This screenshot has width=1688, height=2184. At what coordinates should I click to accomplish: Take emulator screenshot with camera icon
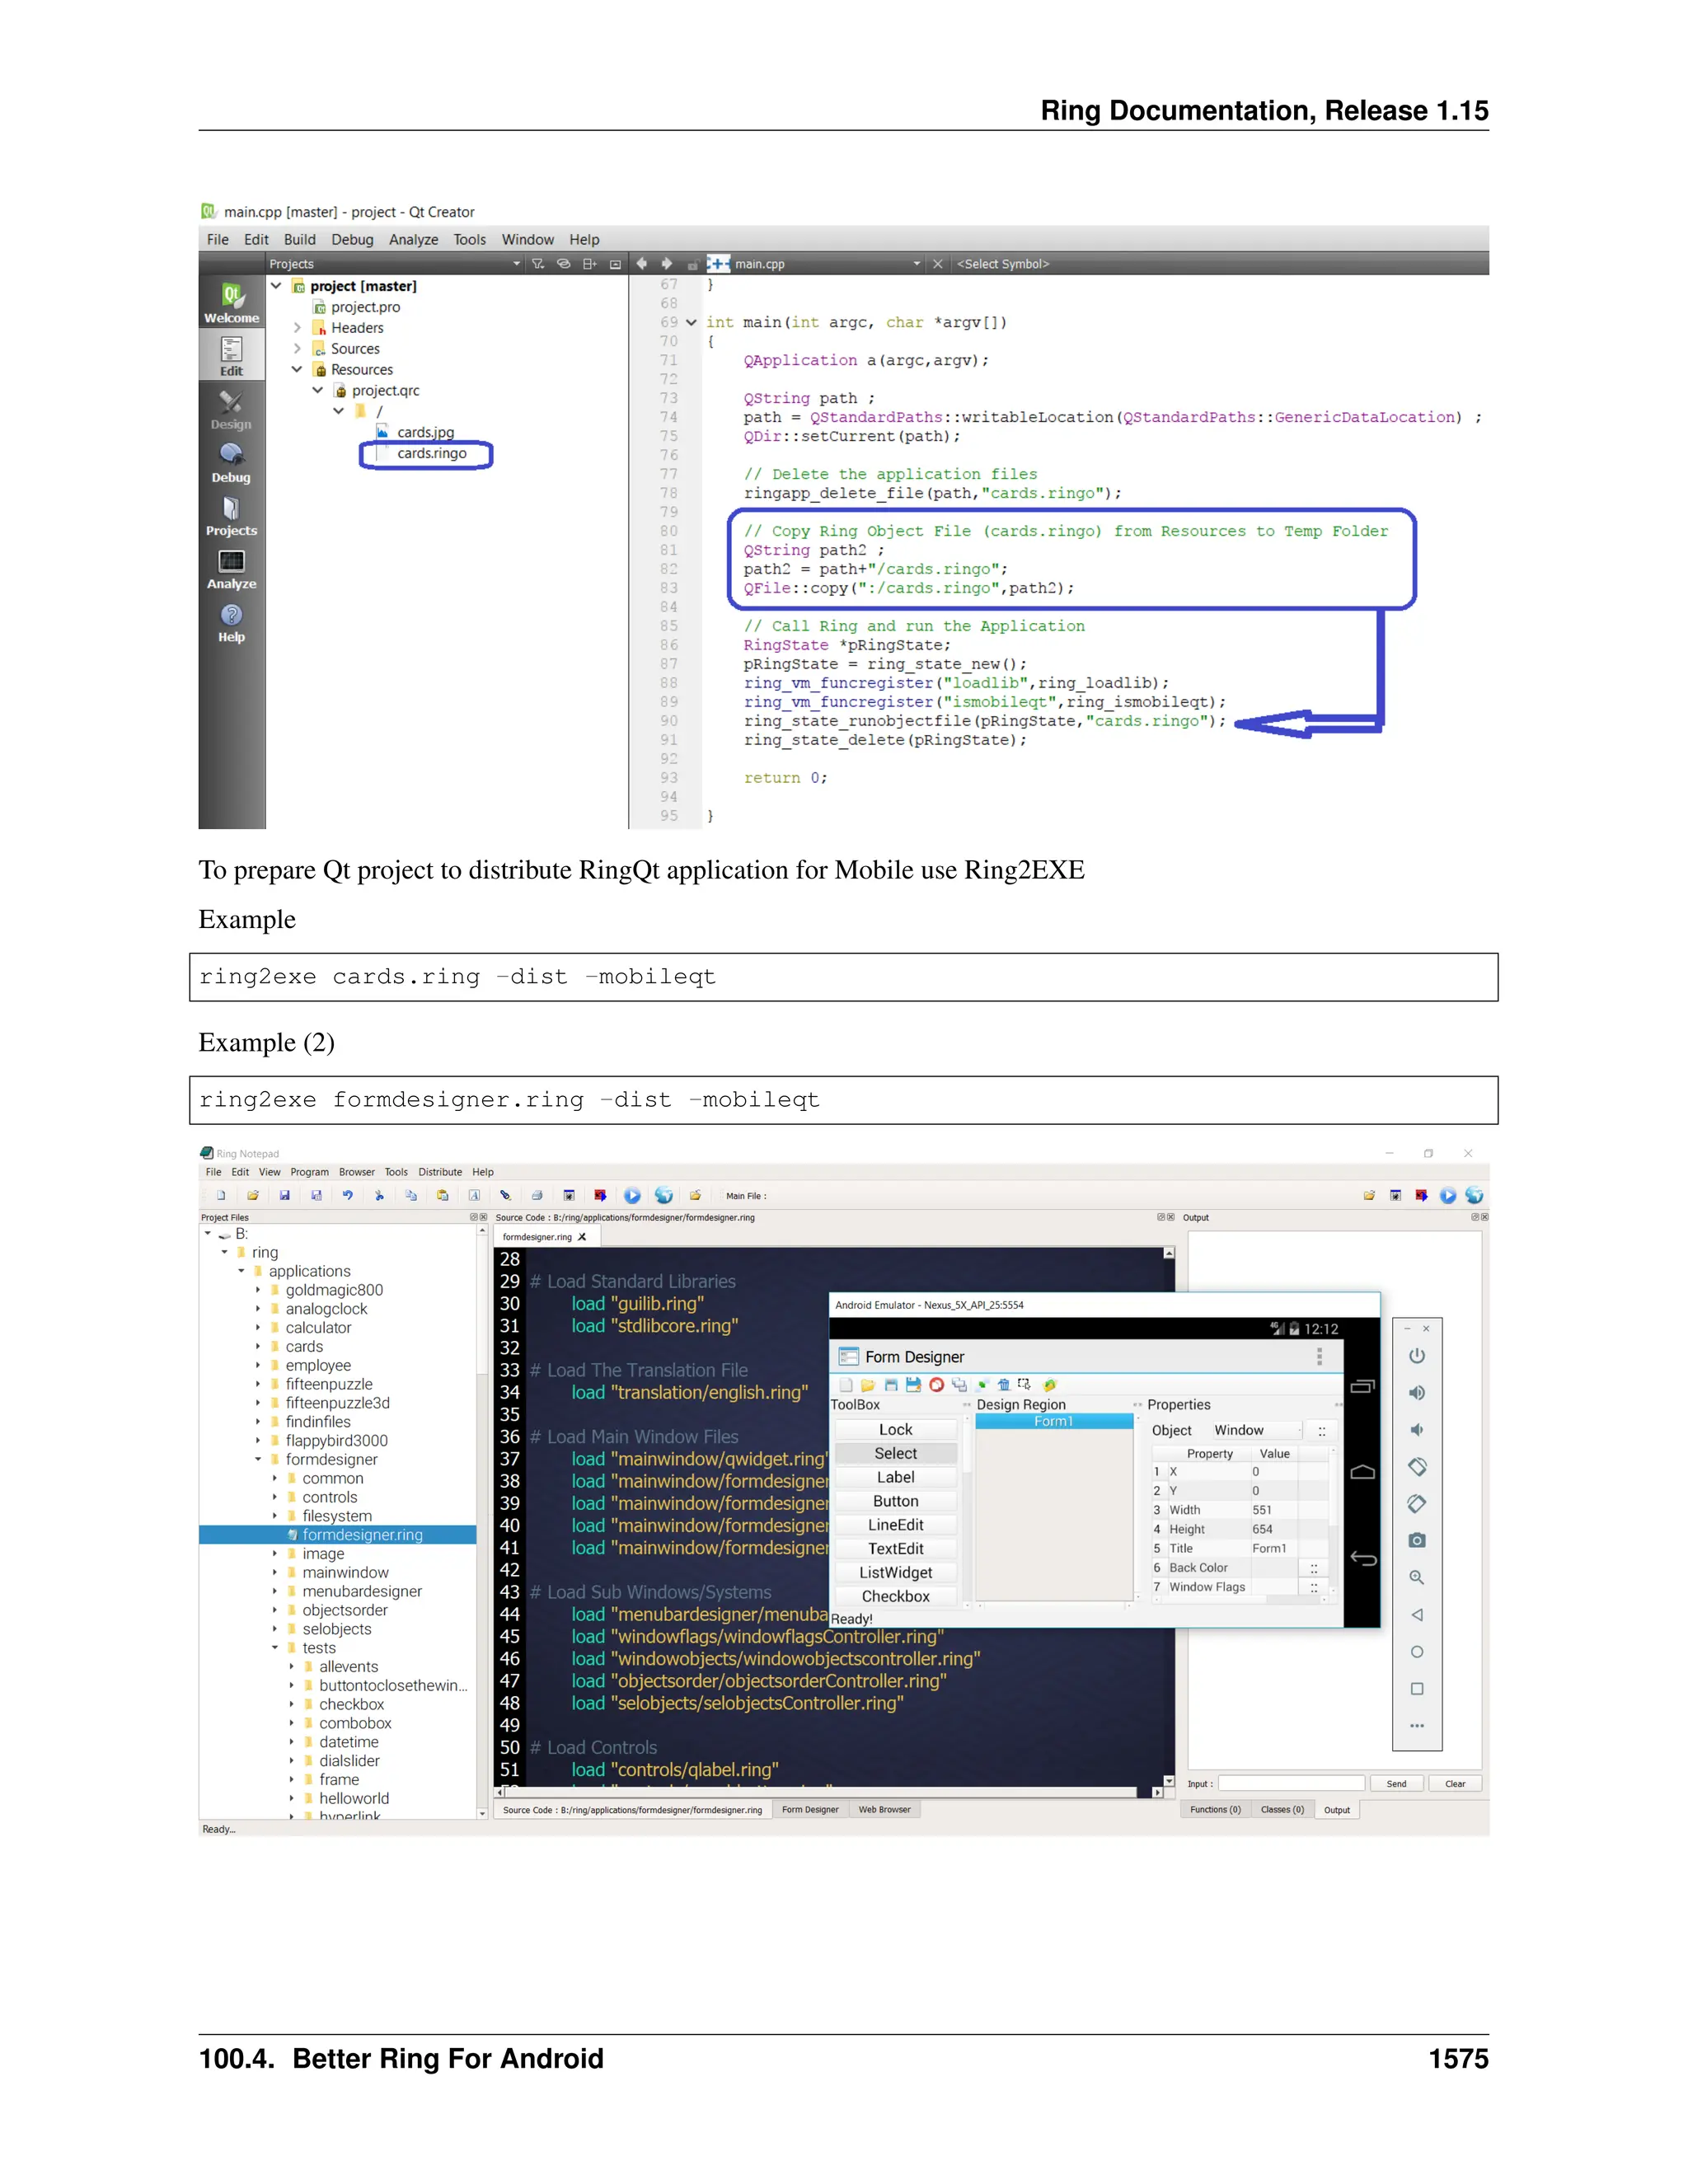1416,1541
